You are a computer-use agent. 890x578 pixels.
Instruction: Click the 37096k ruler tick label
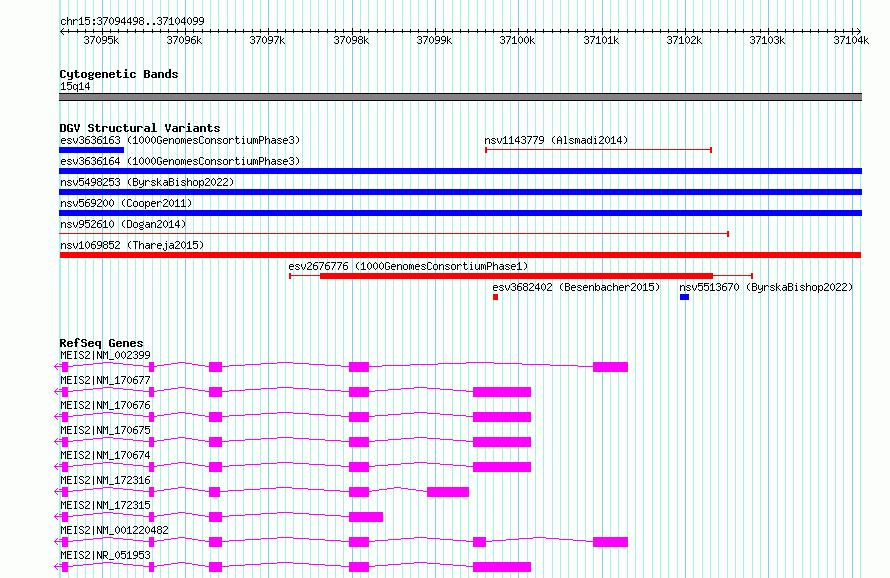click(x=184, y=40)
